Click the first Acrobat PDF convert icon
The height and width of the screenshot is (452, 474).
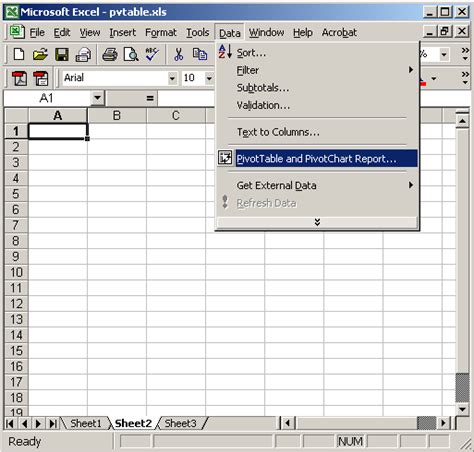[x=19, y=78]
